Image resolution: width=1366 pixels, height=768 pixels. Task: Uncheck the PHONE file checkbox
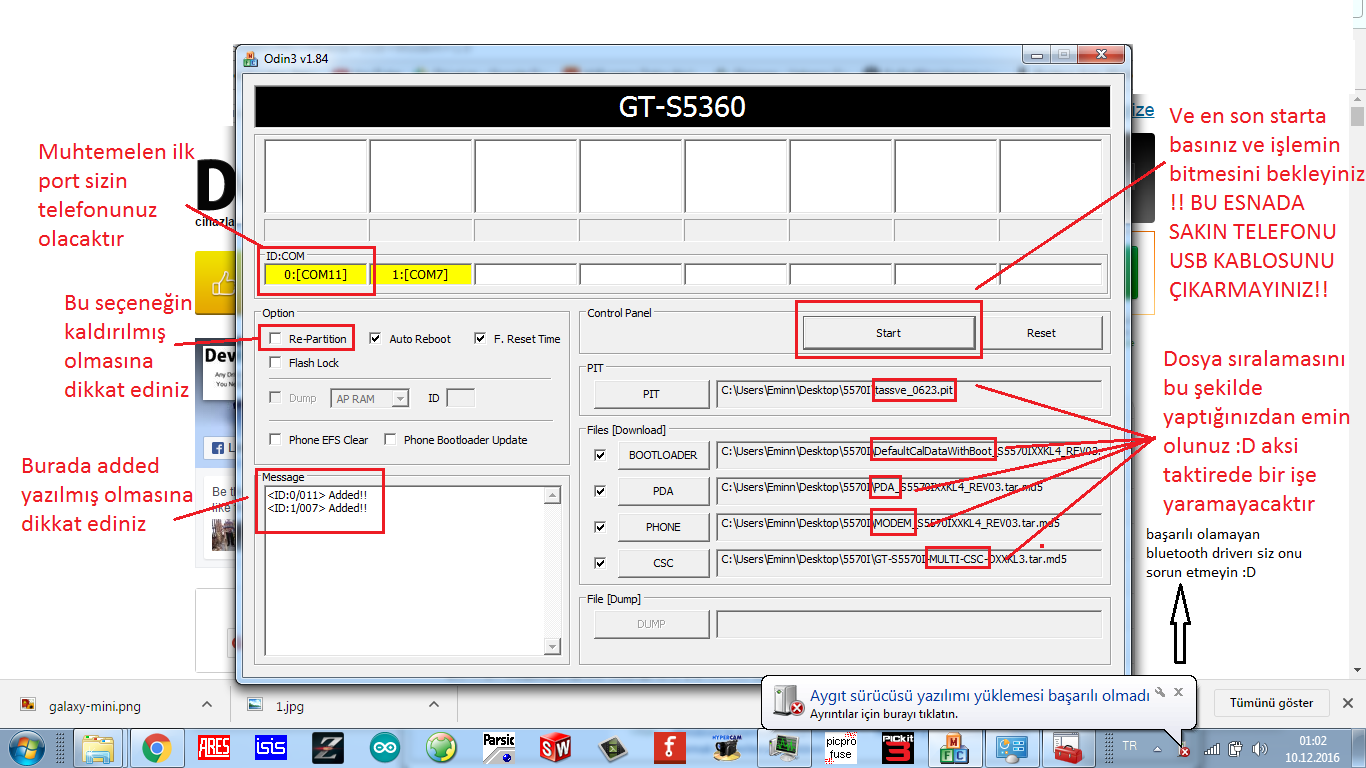pyautogui.click(x=600, y=527)
